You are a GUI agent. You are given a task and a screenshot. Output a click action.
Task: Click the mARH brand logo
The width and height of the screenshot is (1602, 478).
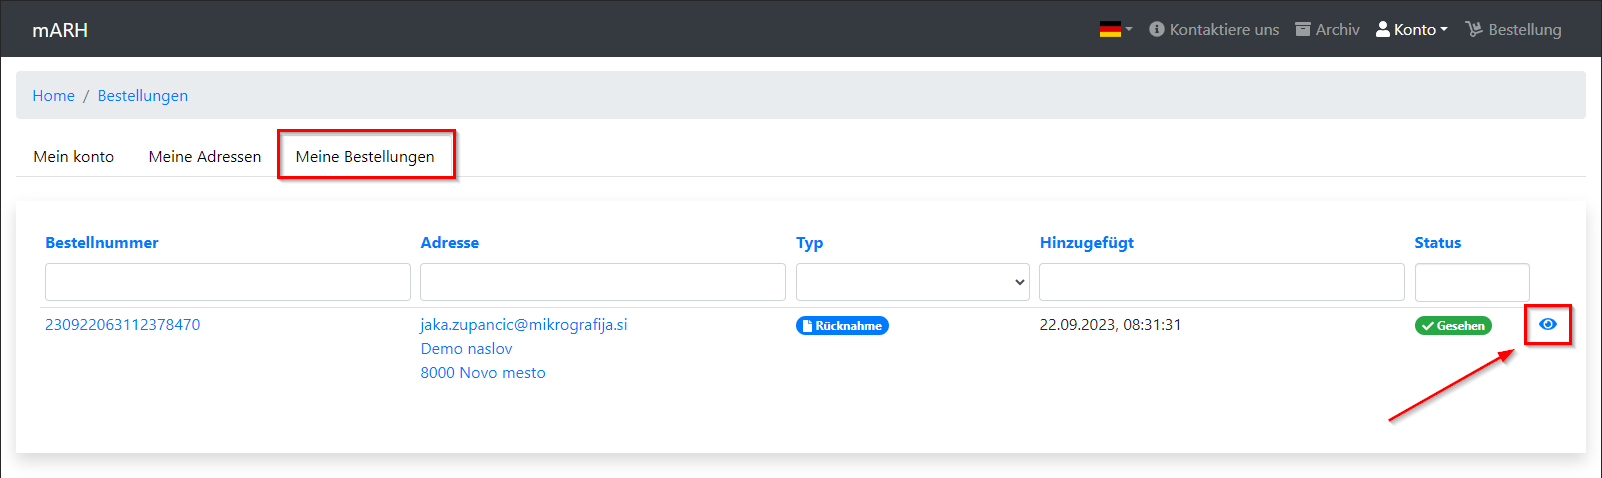click(x=60, y=30)
